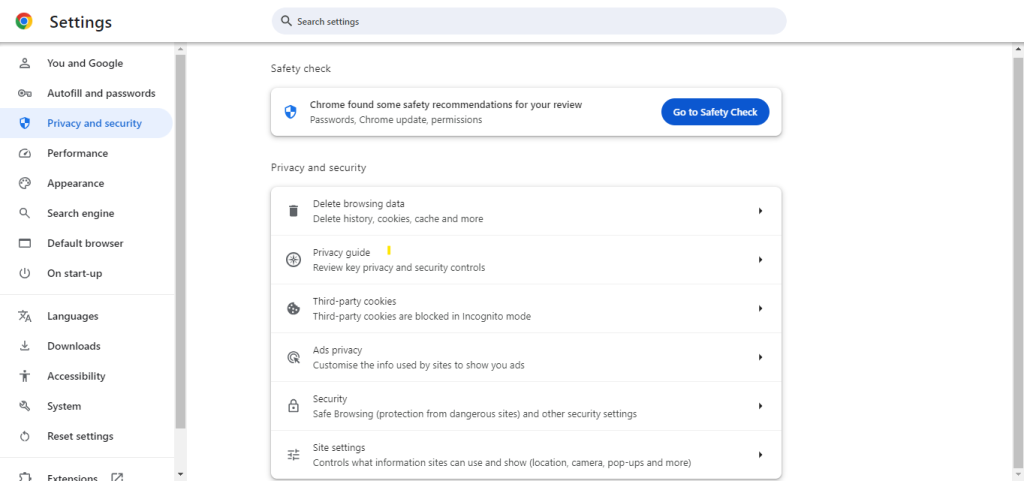This screenshot has width=1024, height=481.
Task: Open Delete browsing data
Action: [x=526, y=211]
